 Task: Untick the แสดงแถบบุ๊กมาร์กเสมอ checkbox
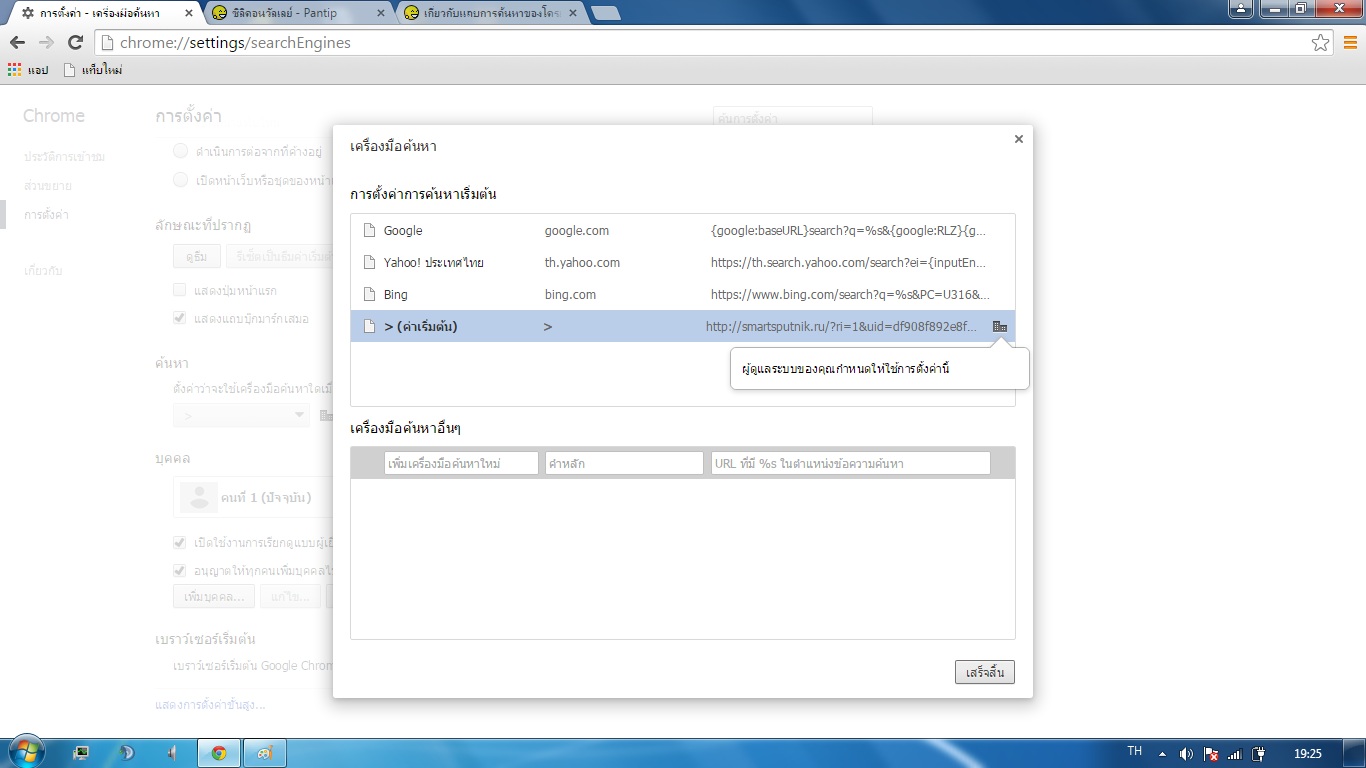(x=180, y=318)
